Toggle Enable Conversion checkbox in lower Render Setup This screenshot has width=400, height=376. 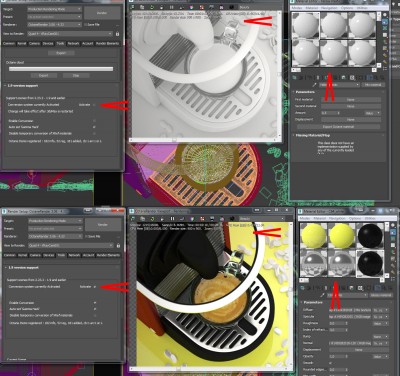pyautogui.click(x=95, y=303)
